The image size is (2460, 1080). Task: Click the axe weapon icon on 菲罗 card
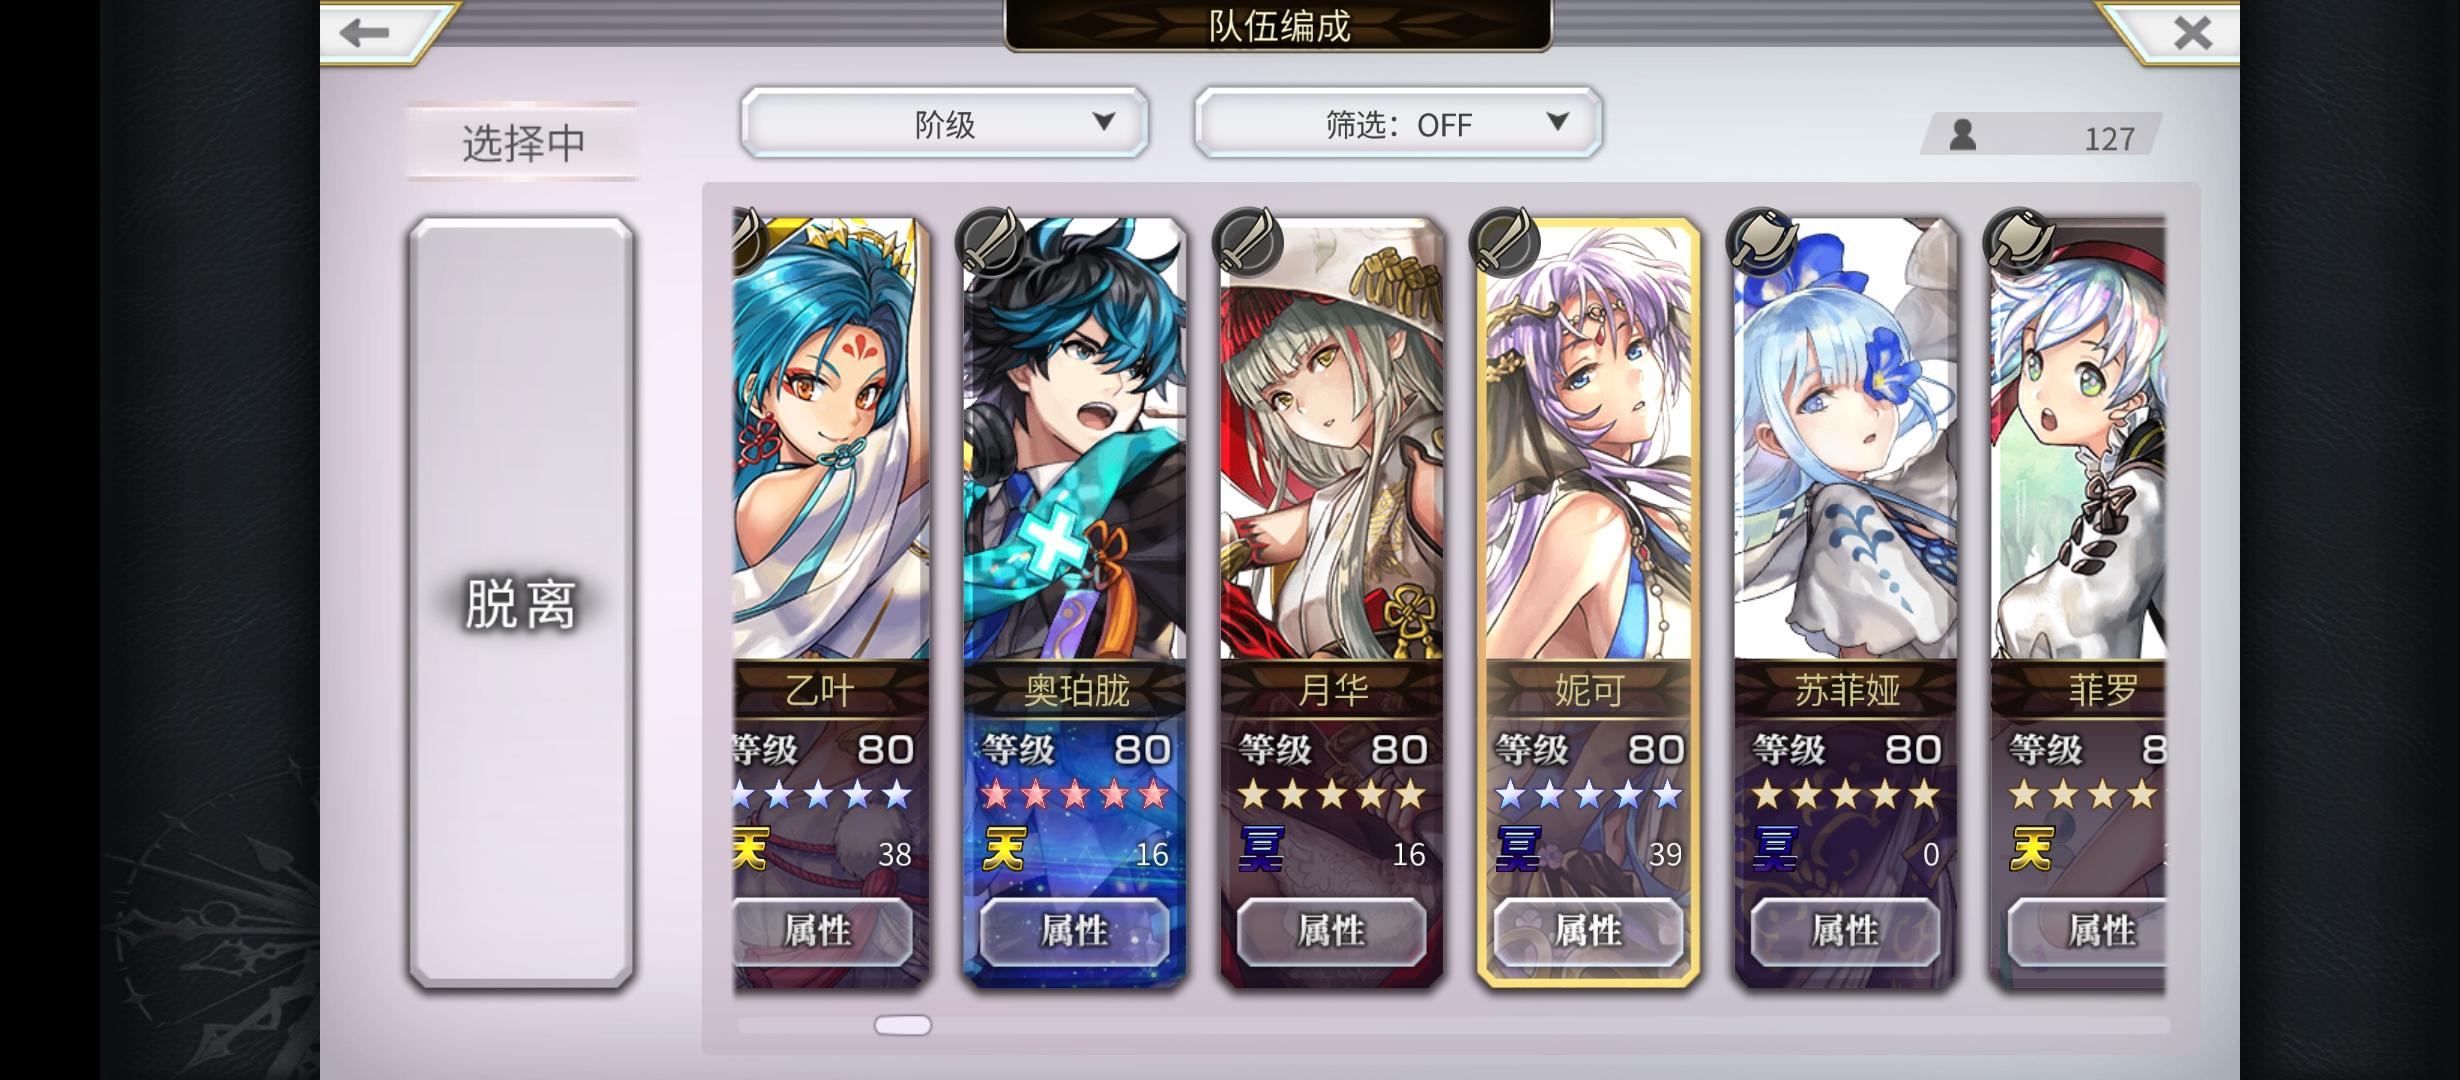[x=2018, y=242]
